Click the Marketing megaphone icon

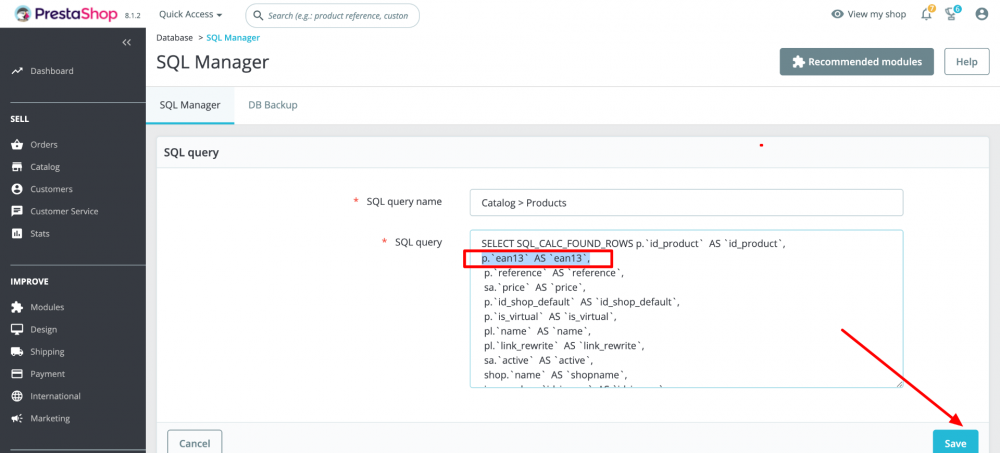tap(17, 419)
